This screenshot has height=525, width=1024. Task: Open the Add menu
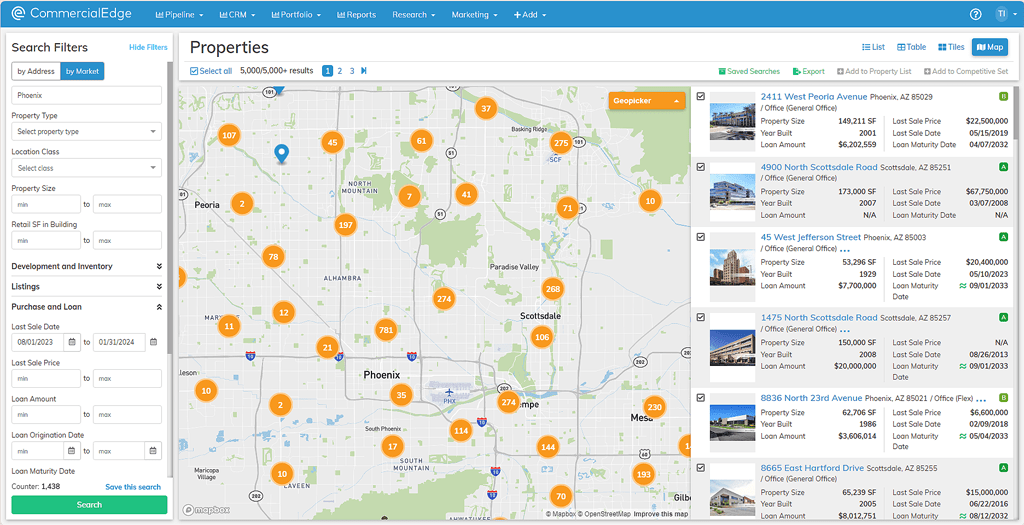(530, 14)
